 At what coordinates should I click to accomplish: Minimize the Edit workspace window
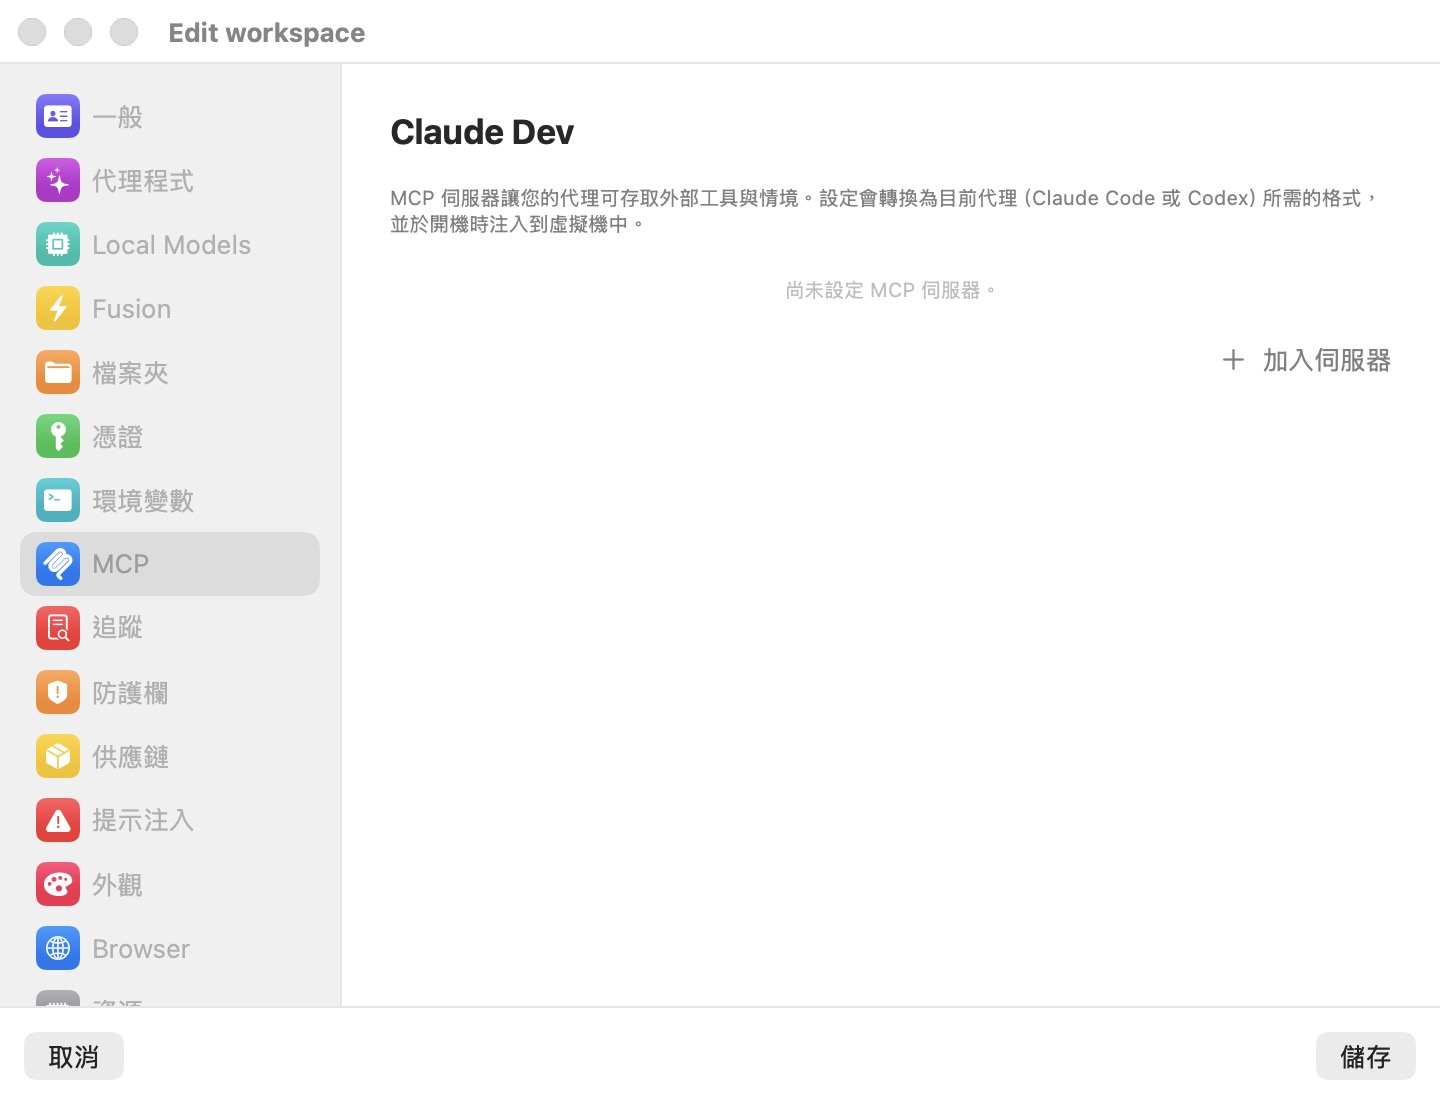(x=78, y=32)
